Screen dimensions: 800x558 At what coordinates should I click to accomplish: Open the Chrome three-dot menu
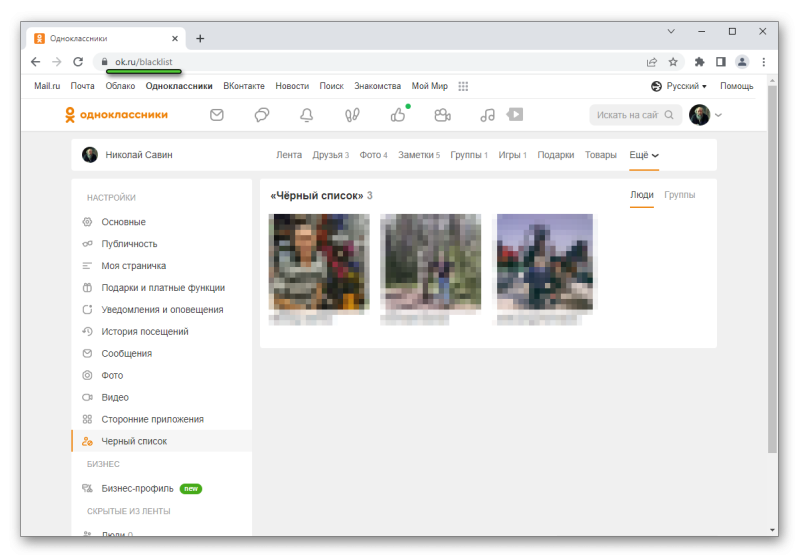pos(764,62)
